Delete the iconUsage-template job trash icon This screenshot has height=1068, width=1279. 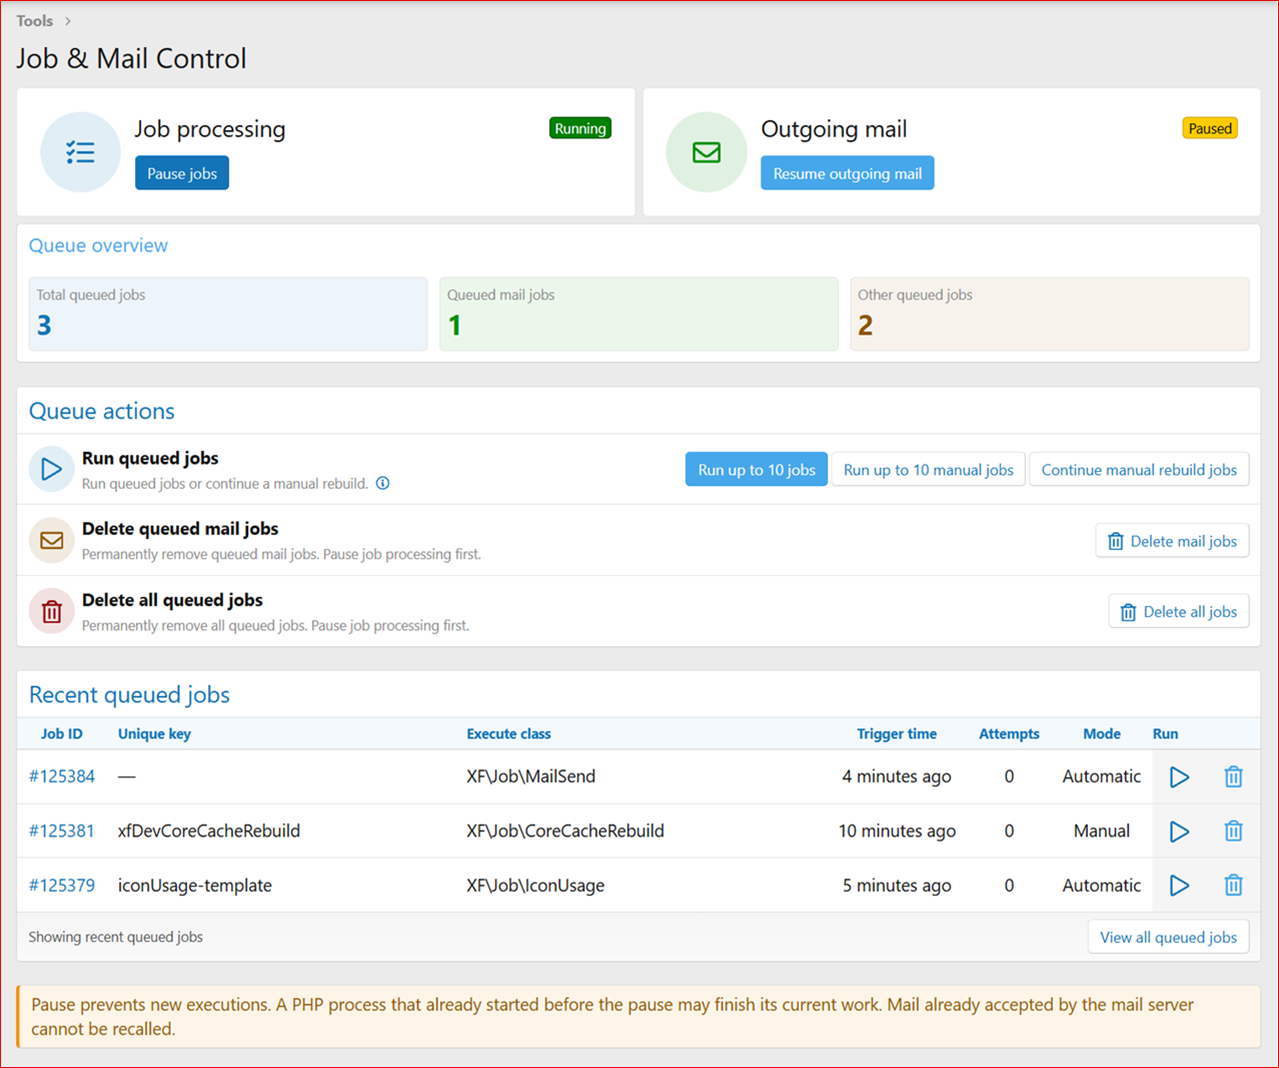click(1233, 885)
